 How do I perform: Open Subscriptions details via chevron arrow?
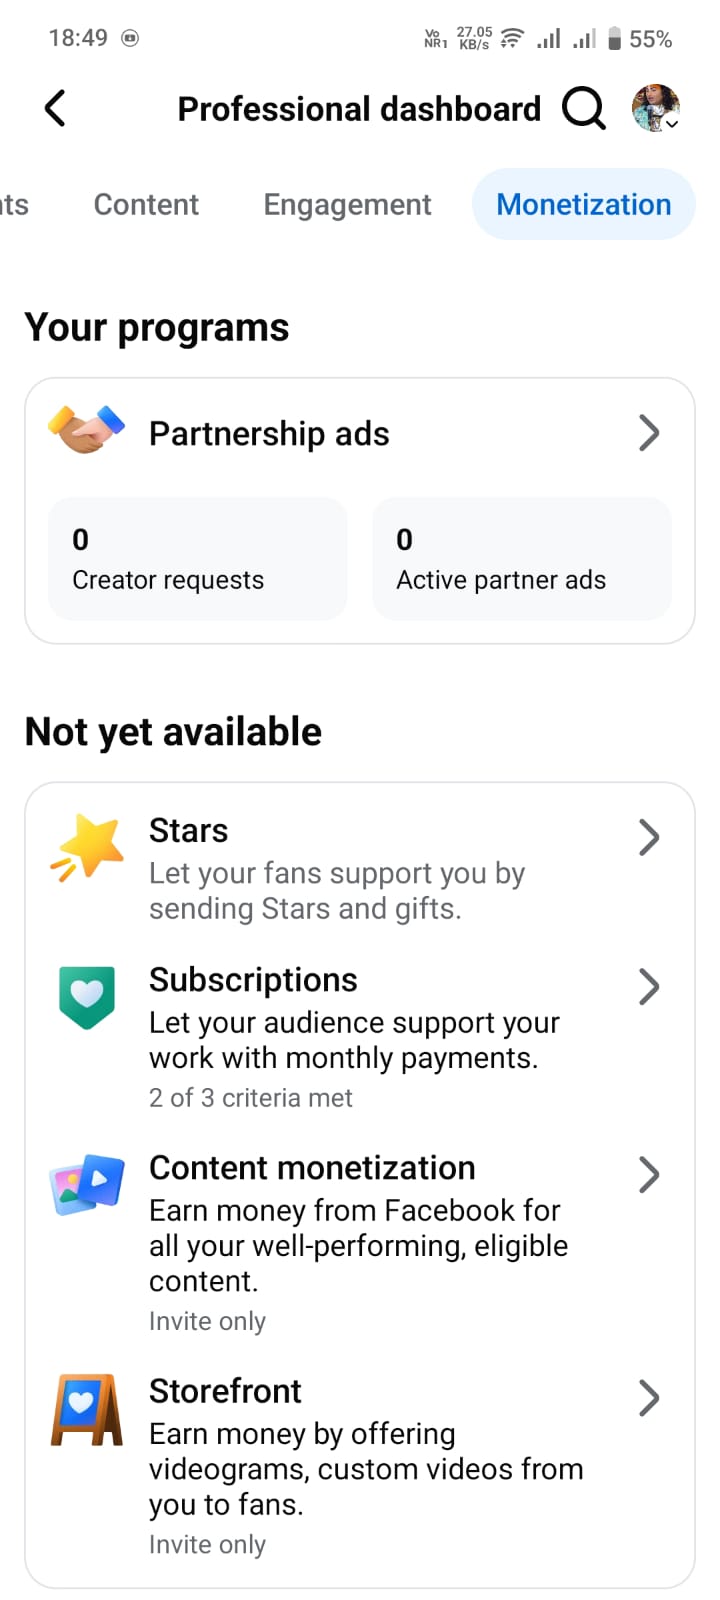[649, 986]
